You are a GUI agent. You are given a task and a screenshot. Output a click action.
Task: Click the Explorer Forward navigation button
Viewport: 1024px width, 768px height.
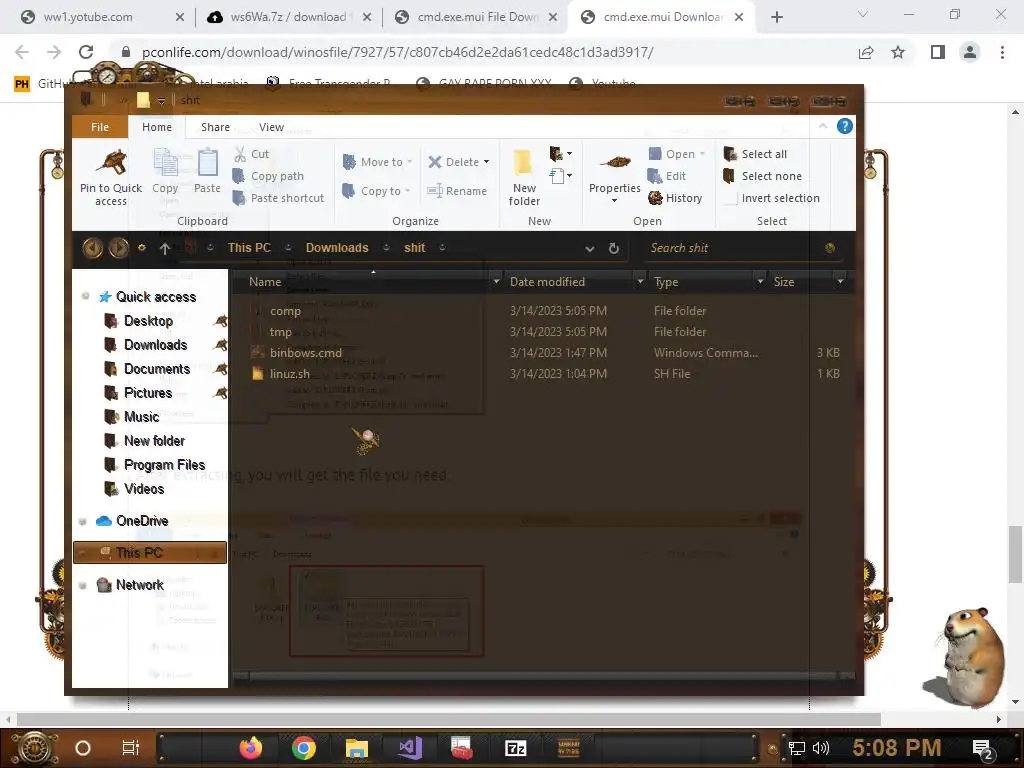coord(118,248)
